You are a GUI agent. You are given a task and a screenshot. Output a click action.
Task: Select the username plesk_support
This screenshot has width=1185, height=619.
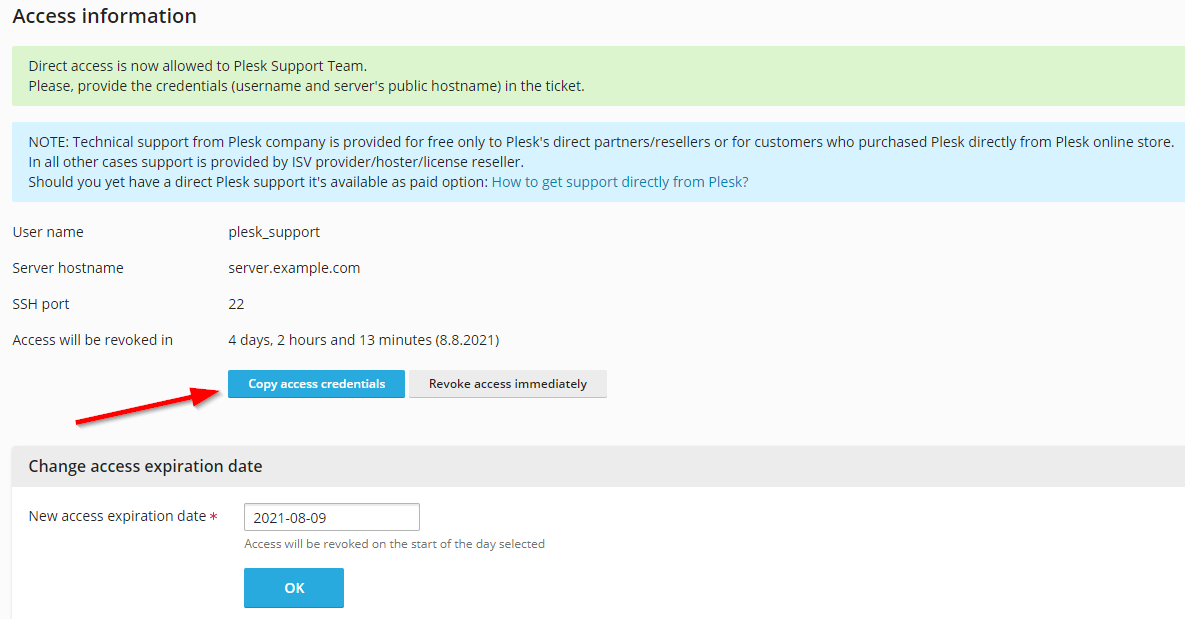pyautogui.click(x=273, y=231)
